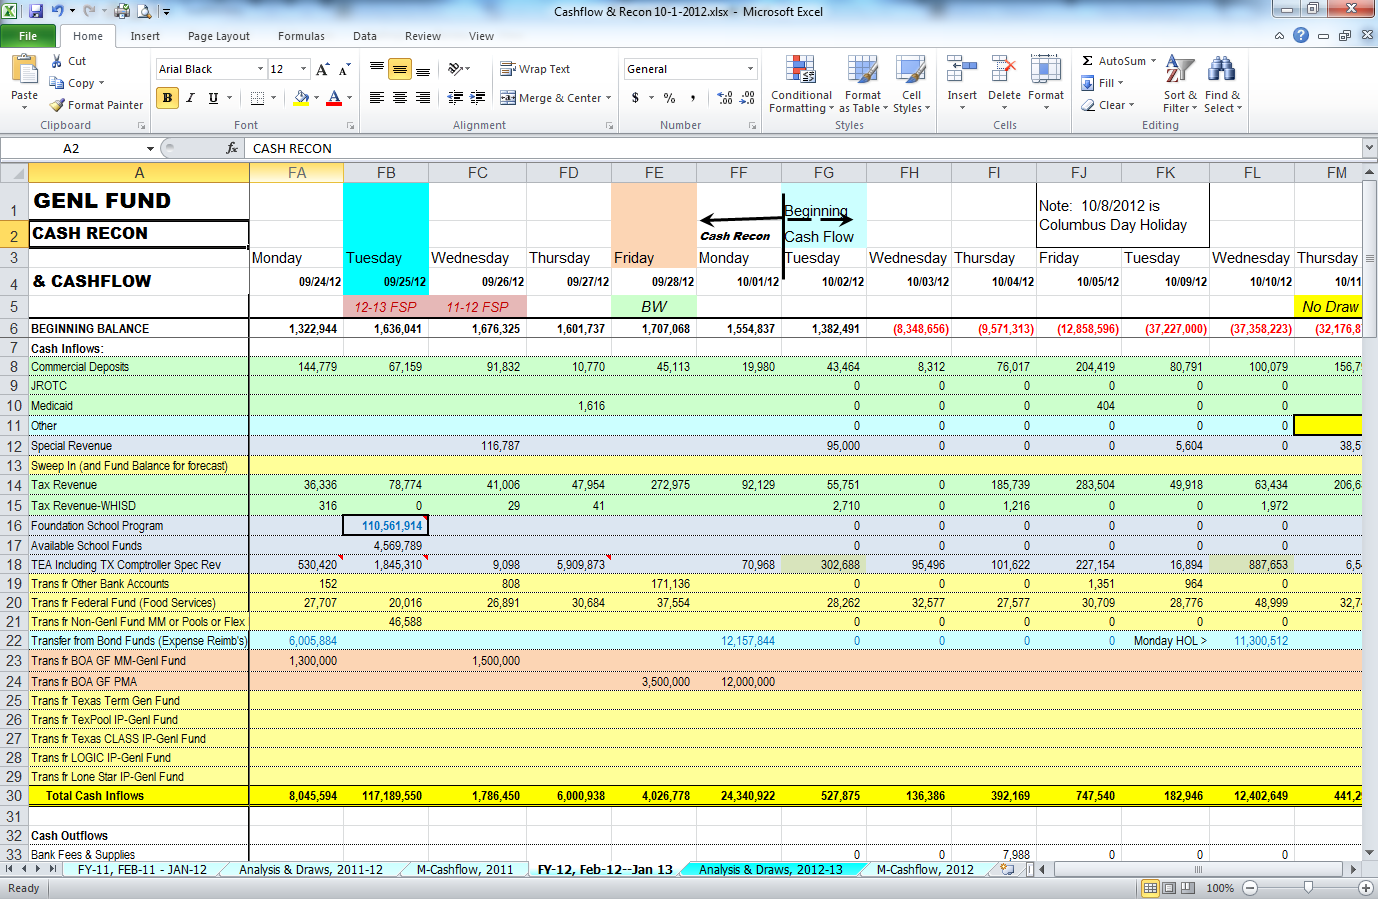Toggle Center horizontal alignment
This screenshot has width=1378, height=900.
click(x=400, y=98)
